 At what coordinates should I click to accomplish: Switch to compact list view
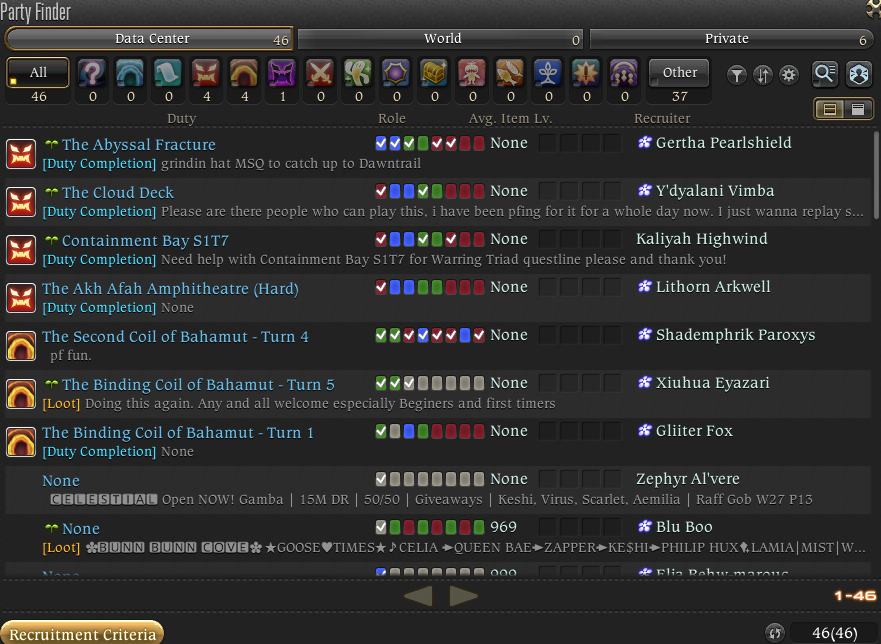(x=829, y=109)
